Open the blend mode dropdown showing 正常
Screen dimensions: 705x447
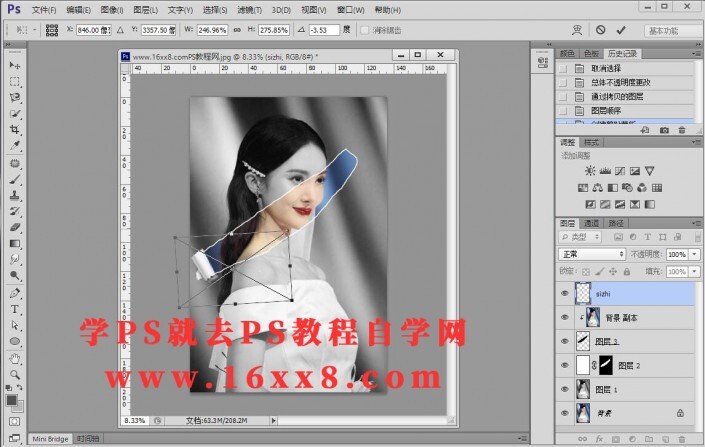click(593, 255)
